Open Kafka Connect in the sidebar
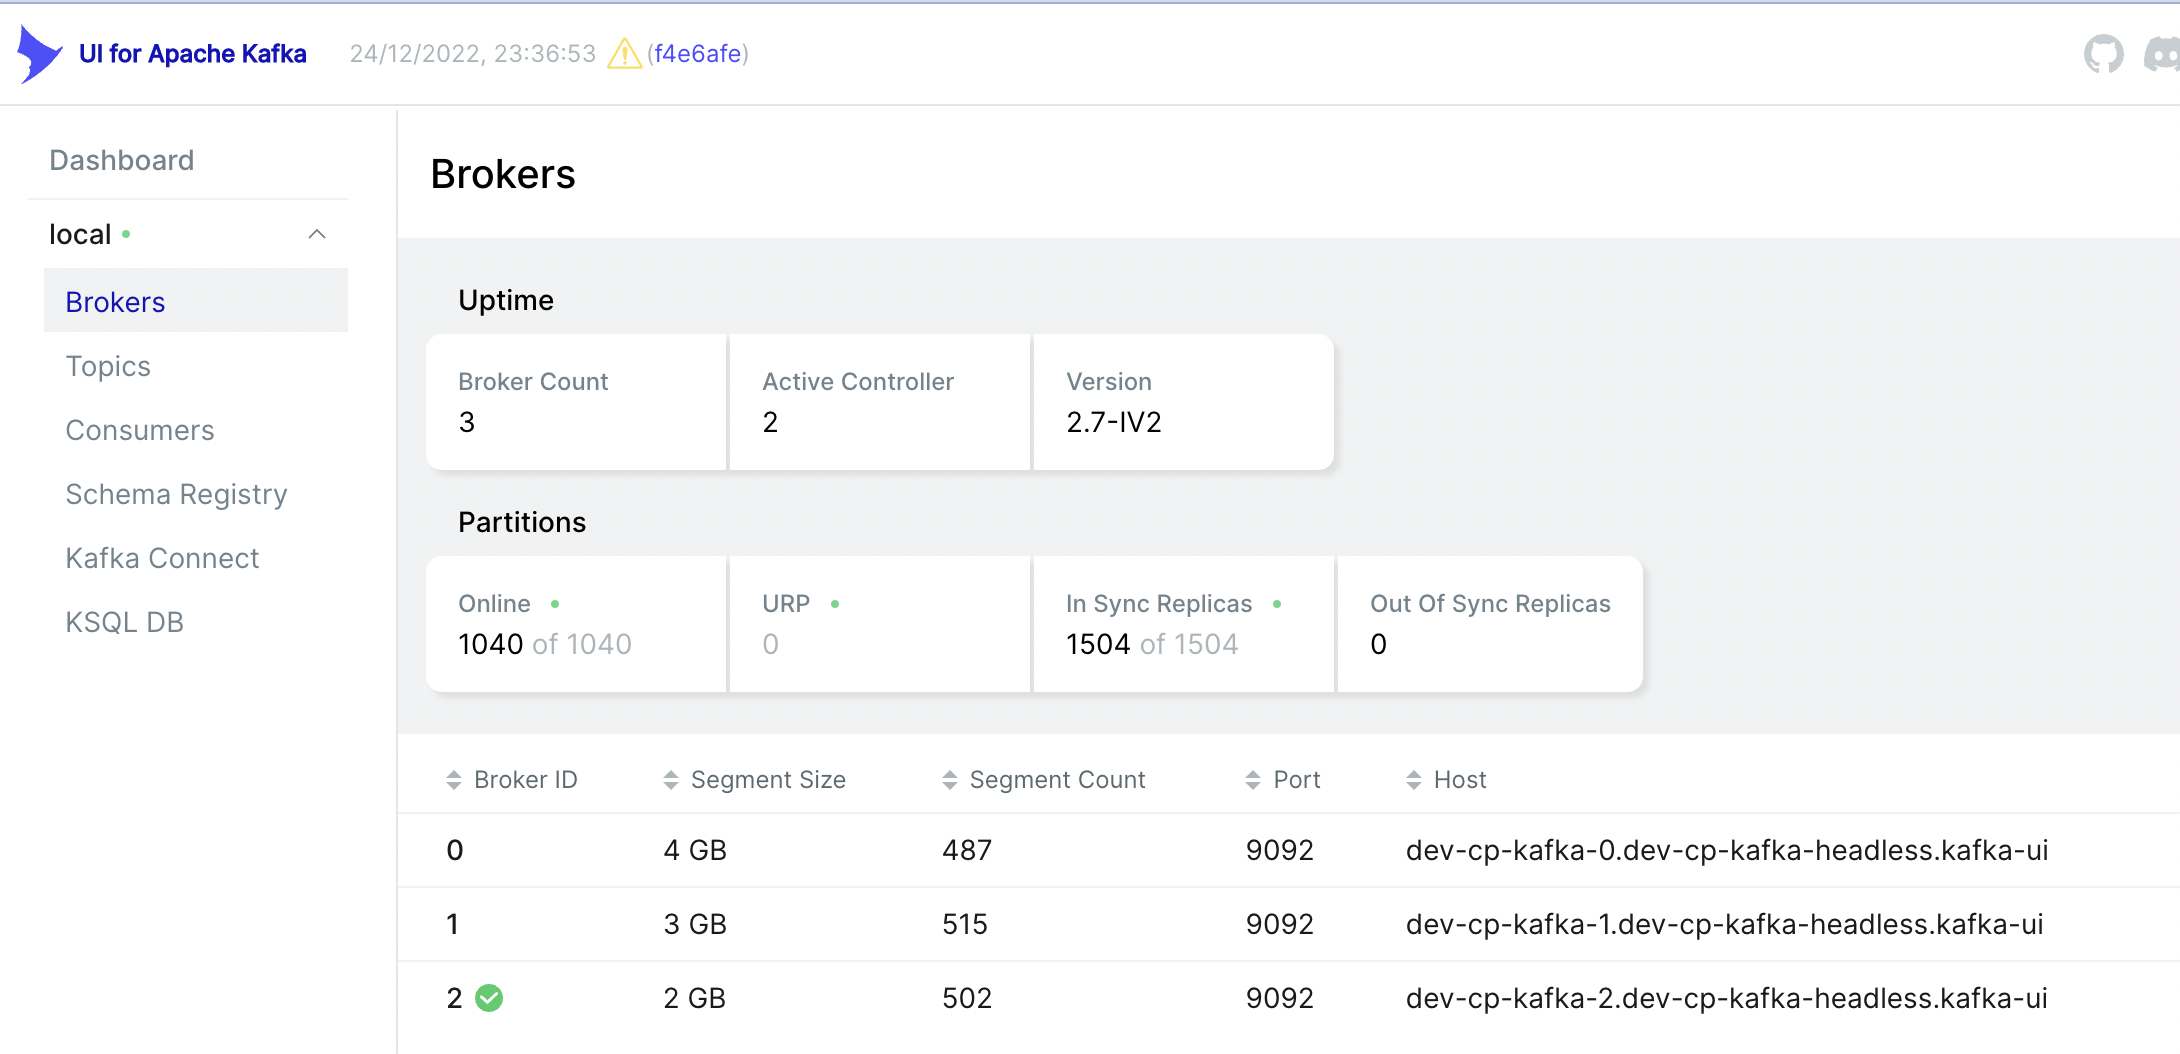Screen dimensions: 2180x1054 [x=162, y=558]
